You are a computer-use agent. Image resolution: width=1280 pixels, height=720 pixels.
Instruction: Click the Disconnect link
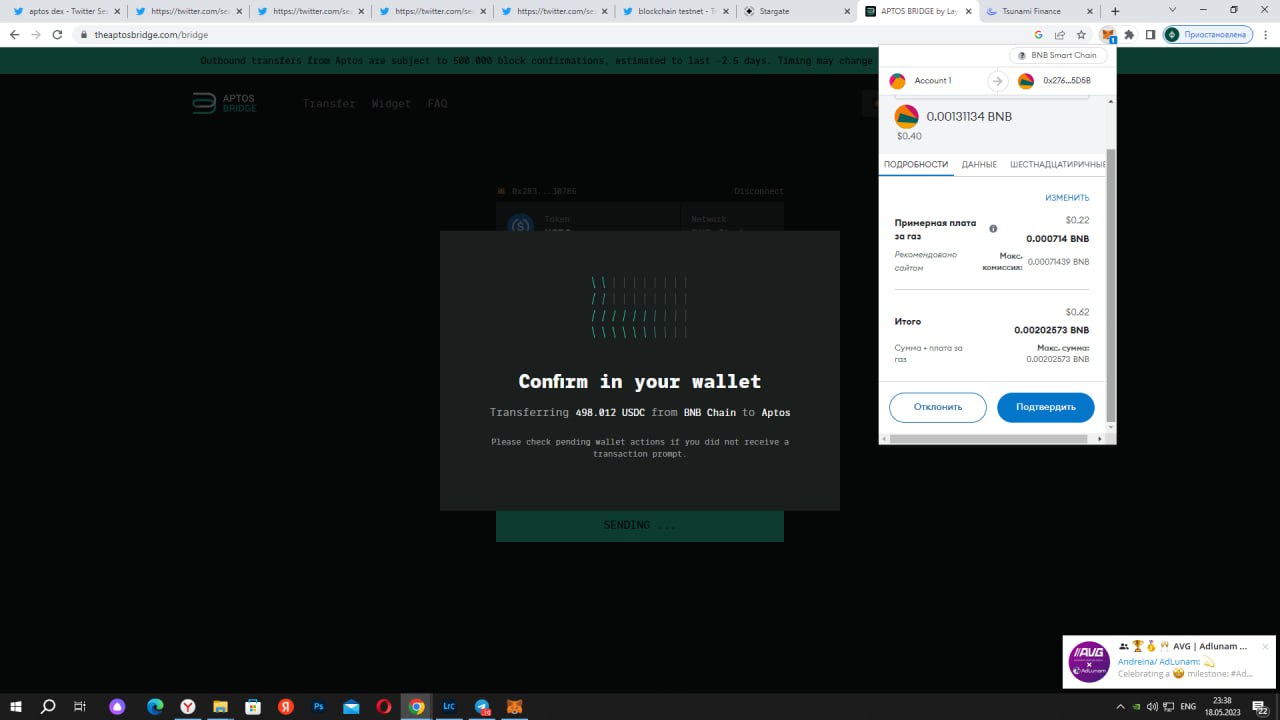pyautogui.click(x=759, y=191)
